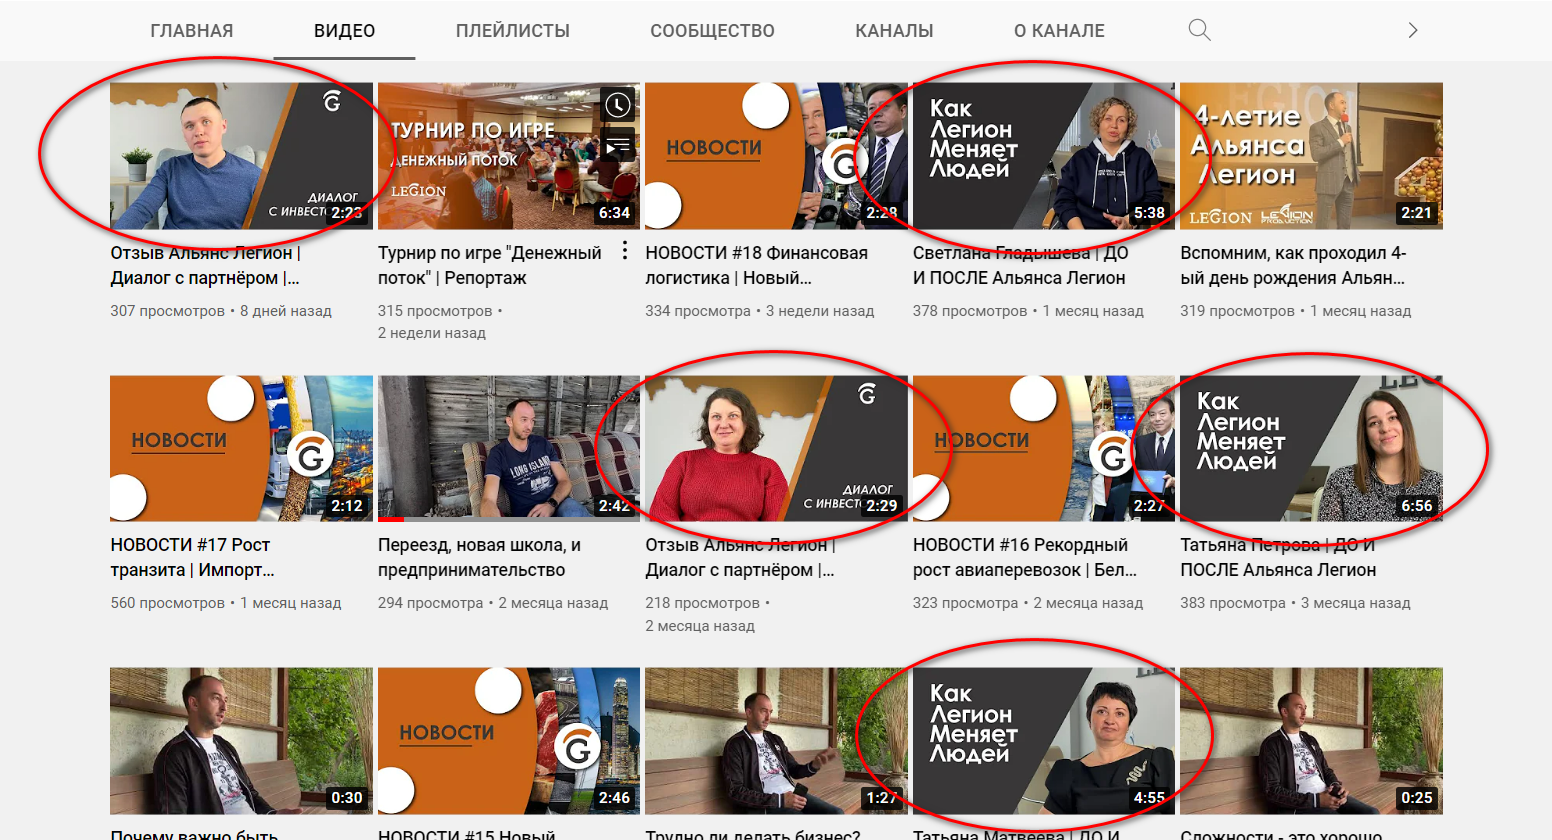Screen dimensions: 1552x840
Task: Switch to the ГЛАВНАЯ tab
Action: pyautogui.click(x=191, y=31)
